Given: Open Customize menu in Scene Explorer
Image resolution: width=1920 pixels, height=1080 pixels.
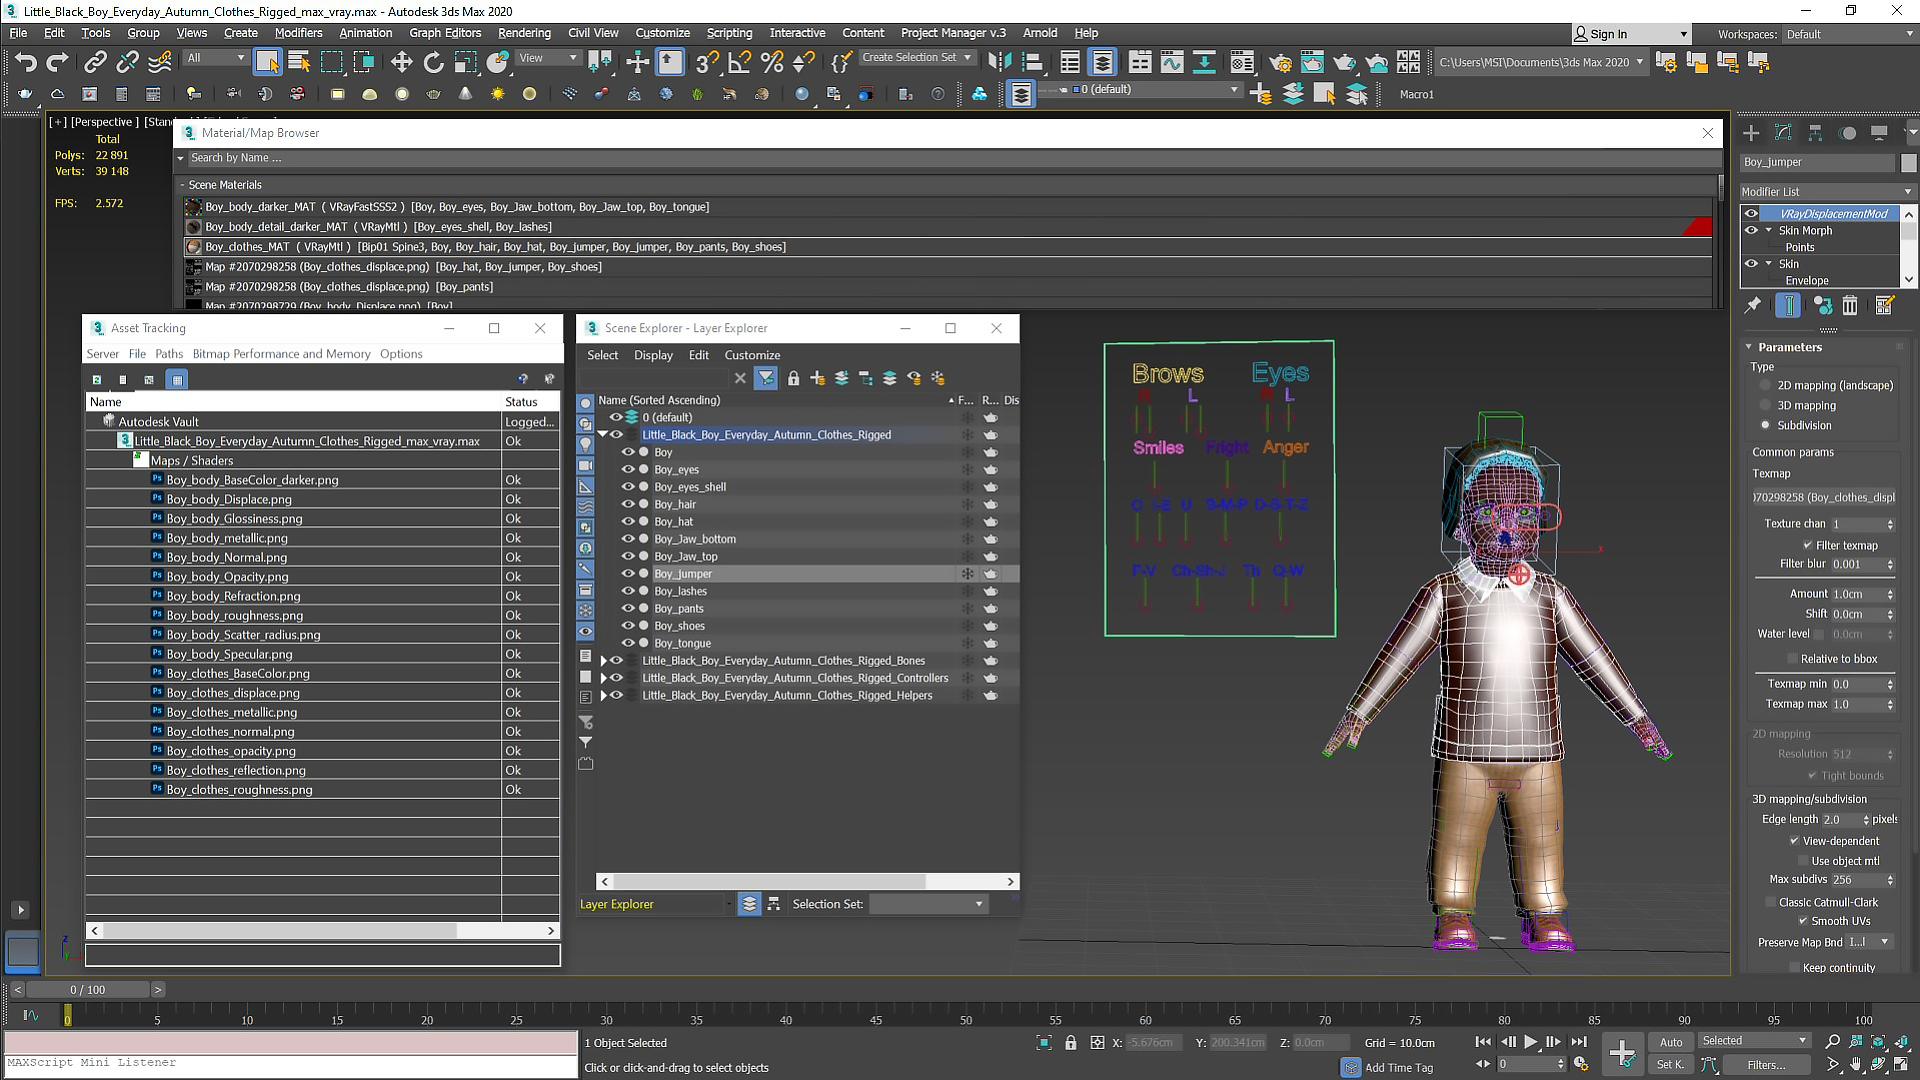Looking at the screenshot, I should (x=752, y=355).
